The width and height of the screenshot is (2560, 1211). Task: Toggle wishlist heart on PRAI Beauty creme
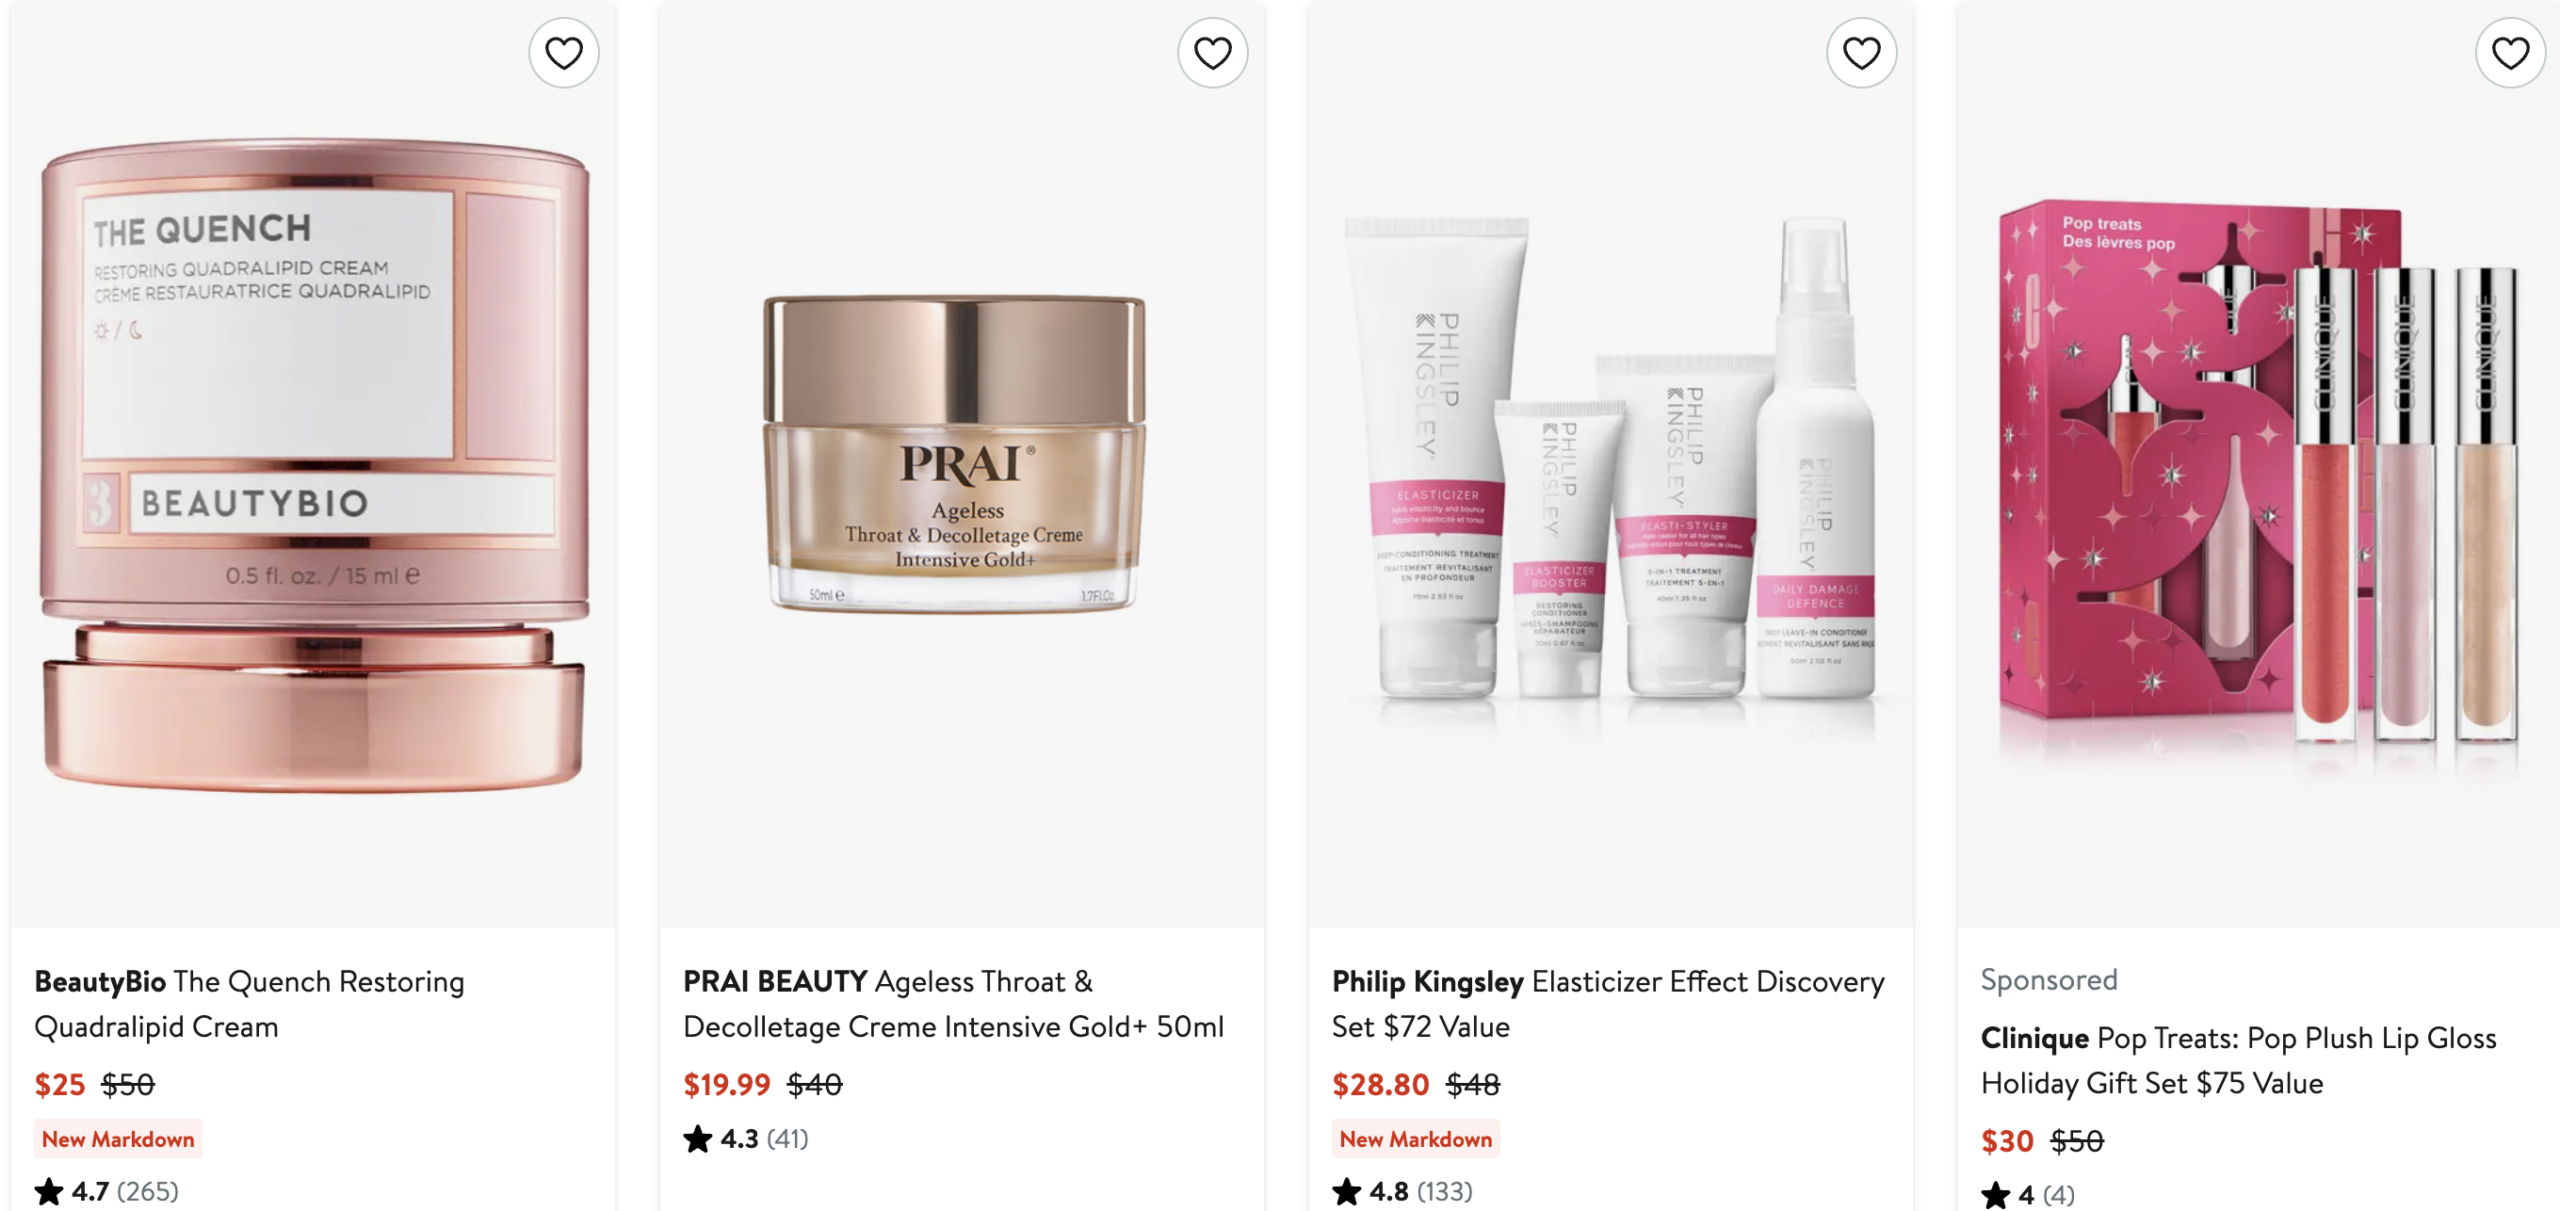1212,53
